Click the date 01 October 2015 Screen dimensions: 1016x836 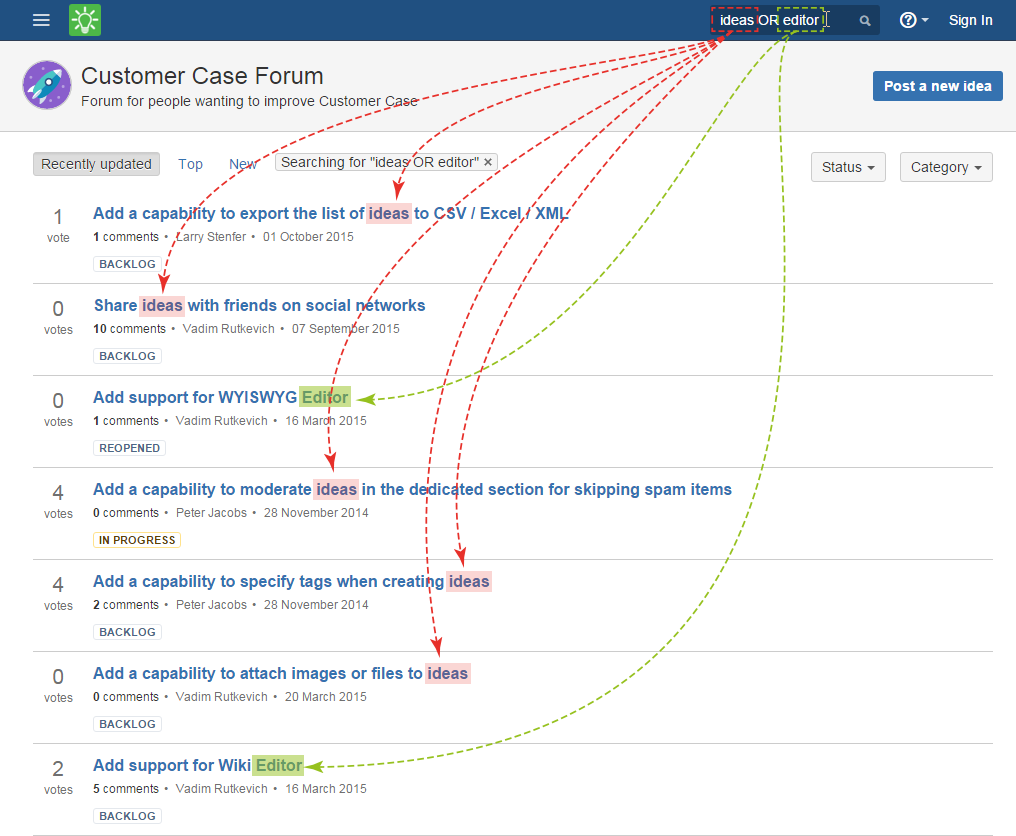point(308,237)
